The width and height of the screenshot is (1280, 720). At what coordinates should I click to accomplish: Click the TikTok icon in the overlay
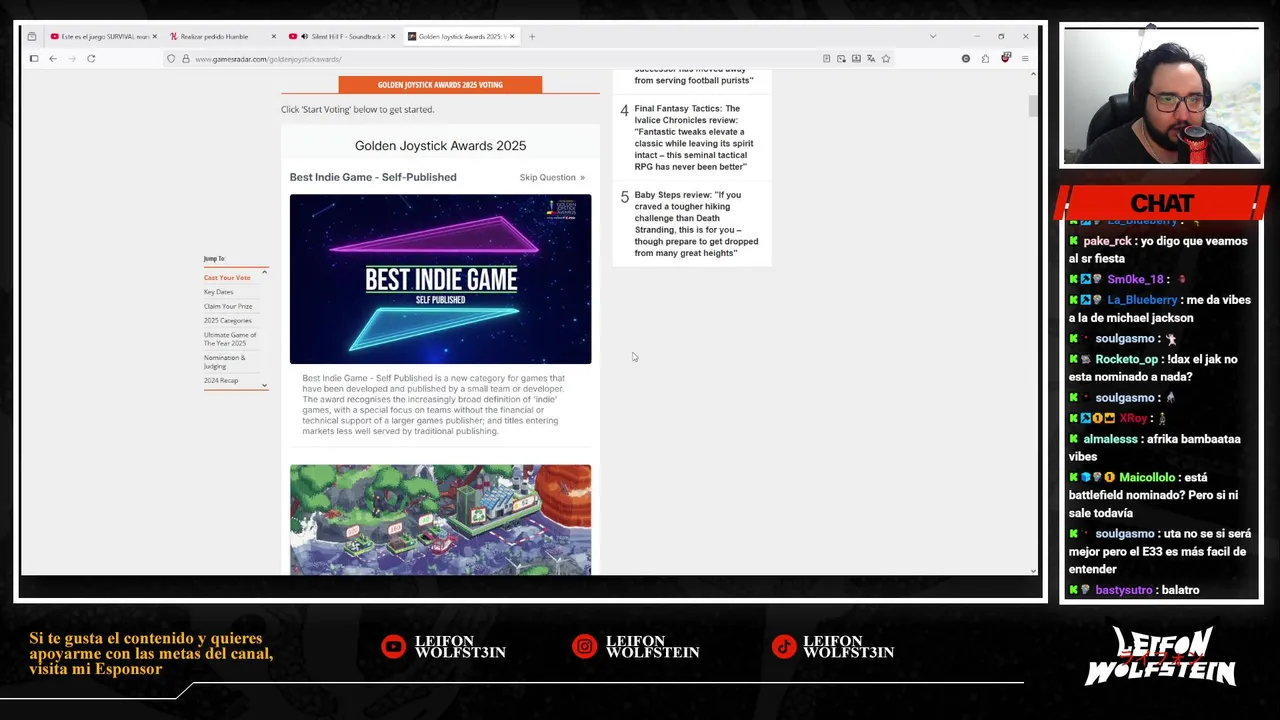785,647
